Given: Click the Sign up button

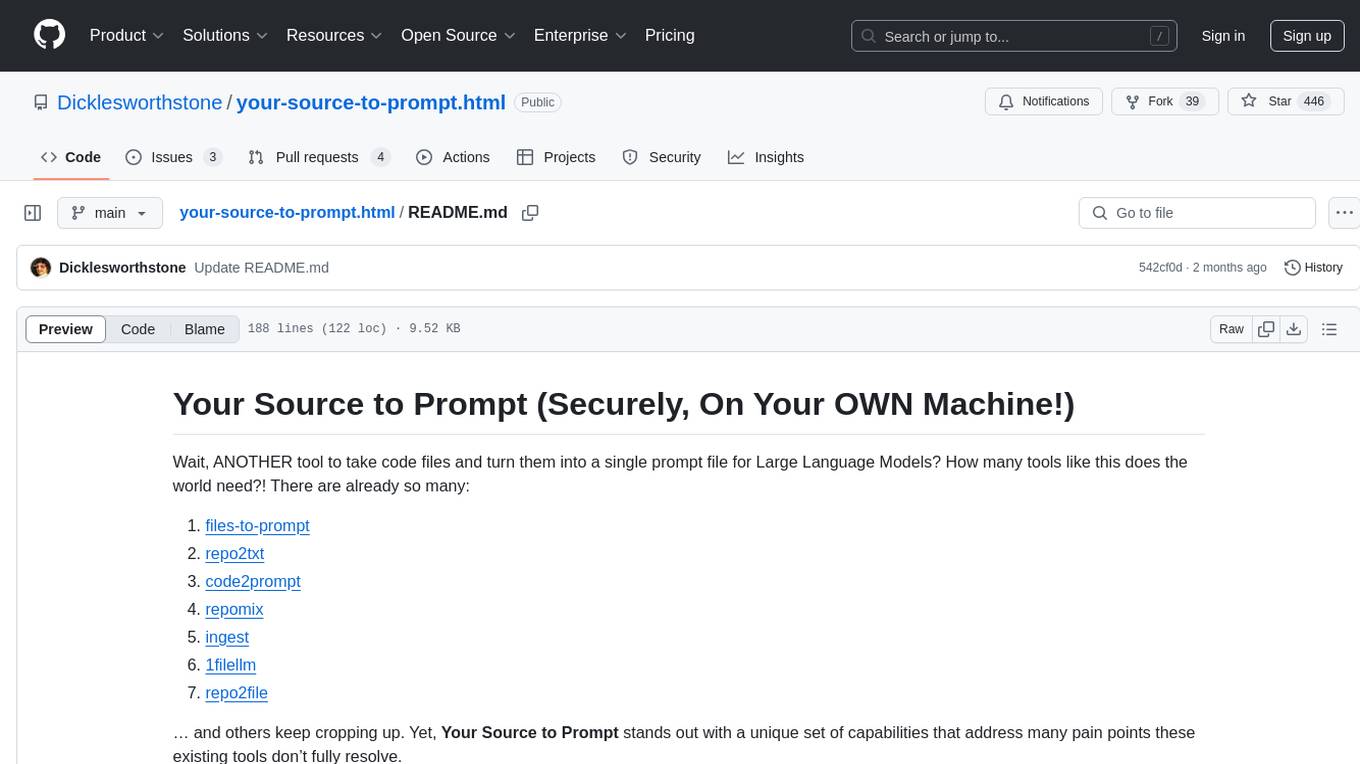Looking at the screenshot, I should pos(1307,36).
